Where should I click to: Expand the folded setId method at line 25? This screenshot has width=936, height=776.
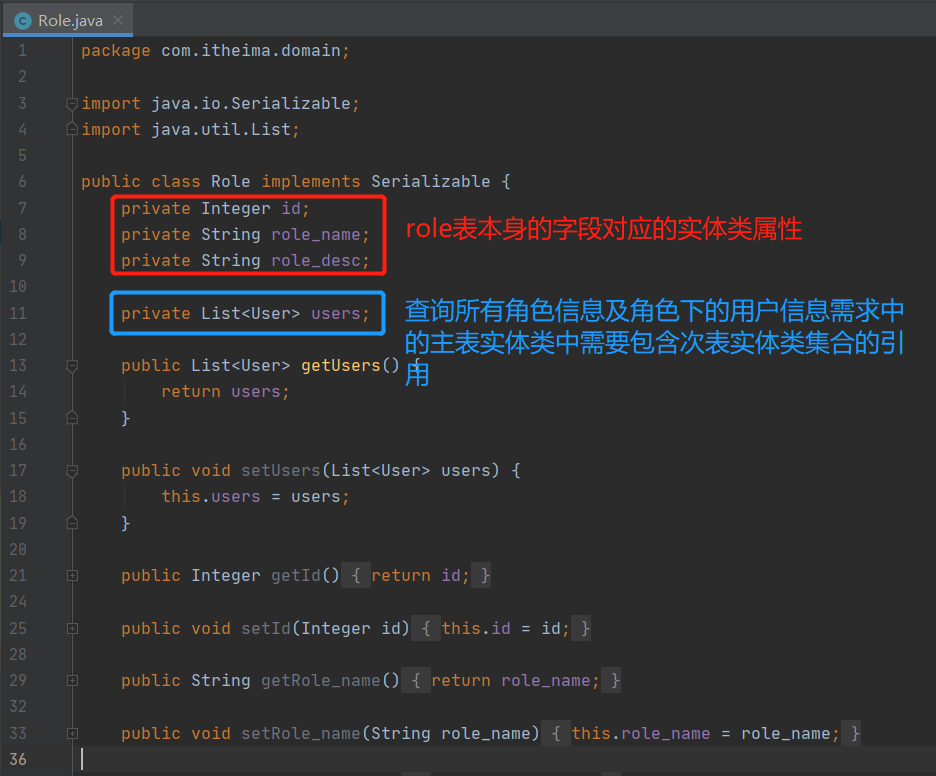[x=72, y=628]
